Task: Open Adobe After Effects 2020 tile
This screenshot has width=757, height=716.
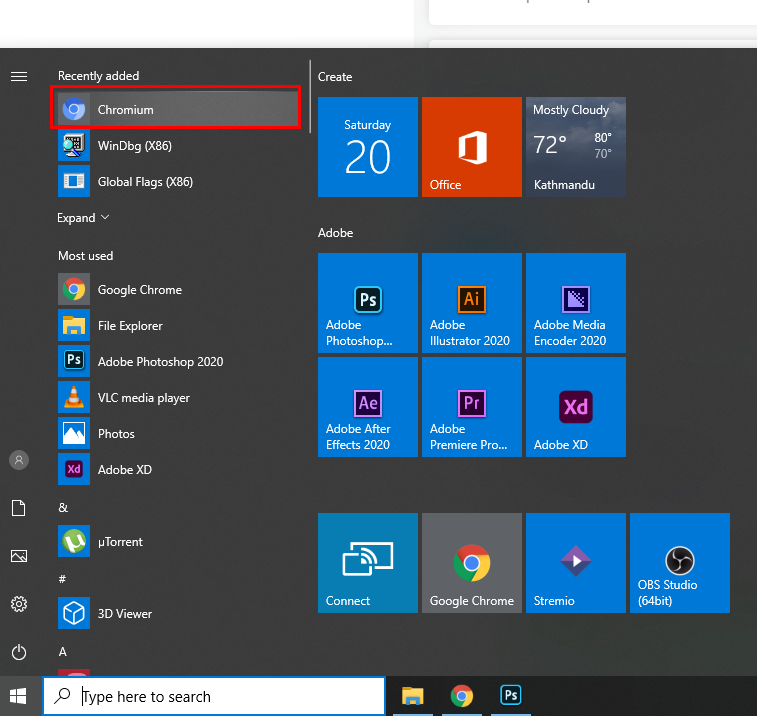Action: click(368, 407)
